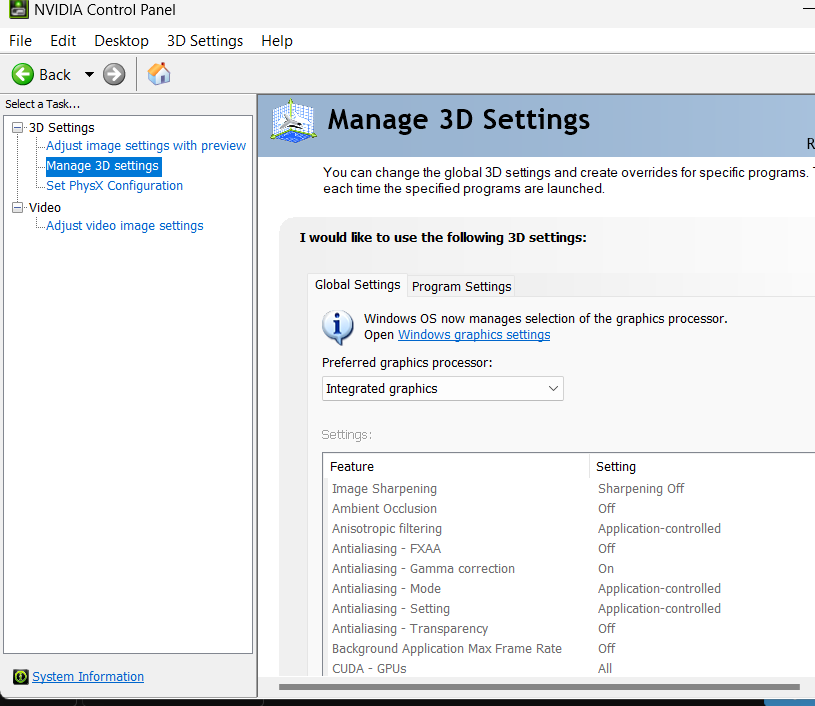Click the All value for CUDA - GPUs
Image resolution: width=815 pixels, height=706 pixels.
click(604, 669)
